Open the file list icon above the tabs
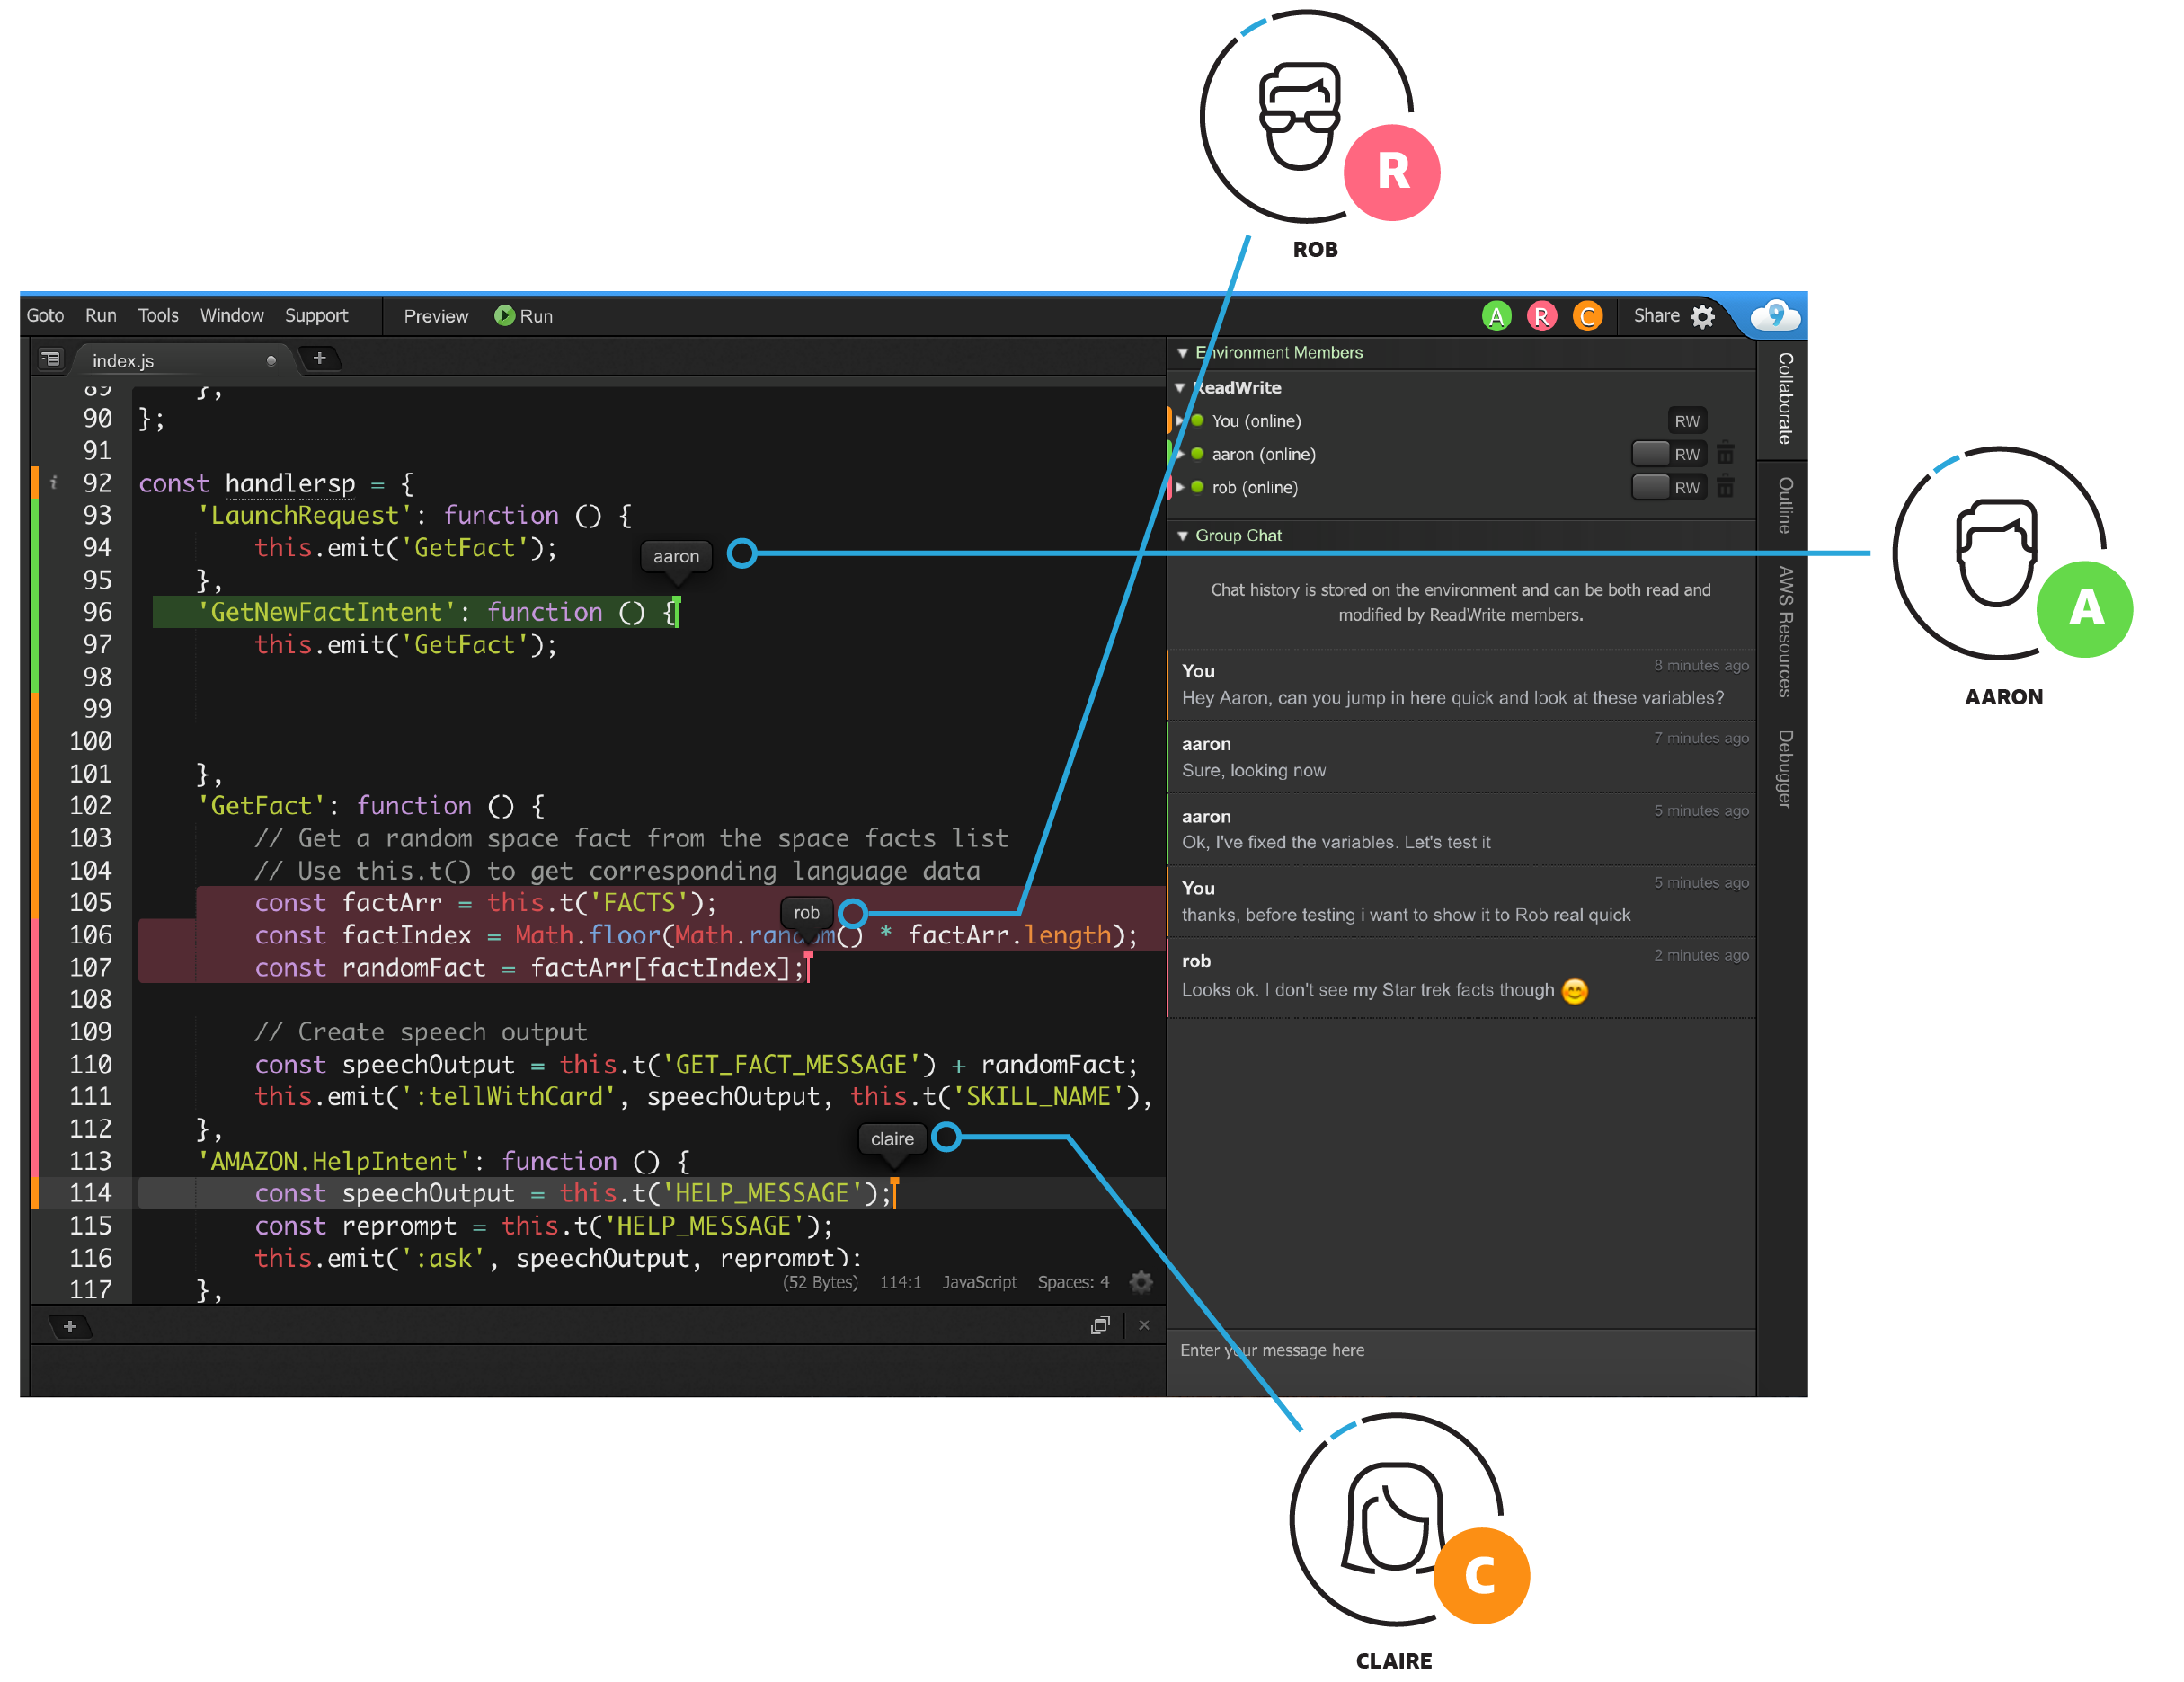2184x1682 pixels. 50,359
